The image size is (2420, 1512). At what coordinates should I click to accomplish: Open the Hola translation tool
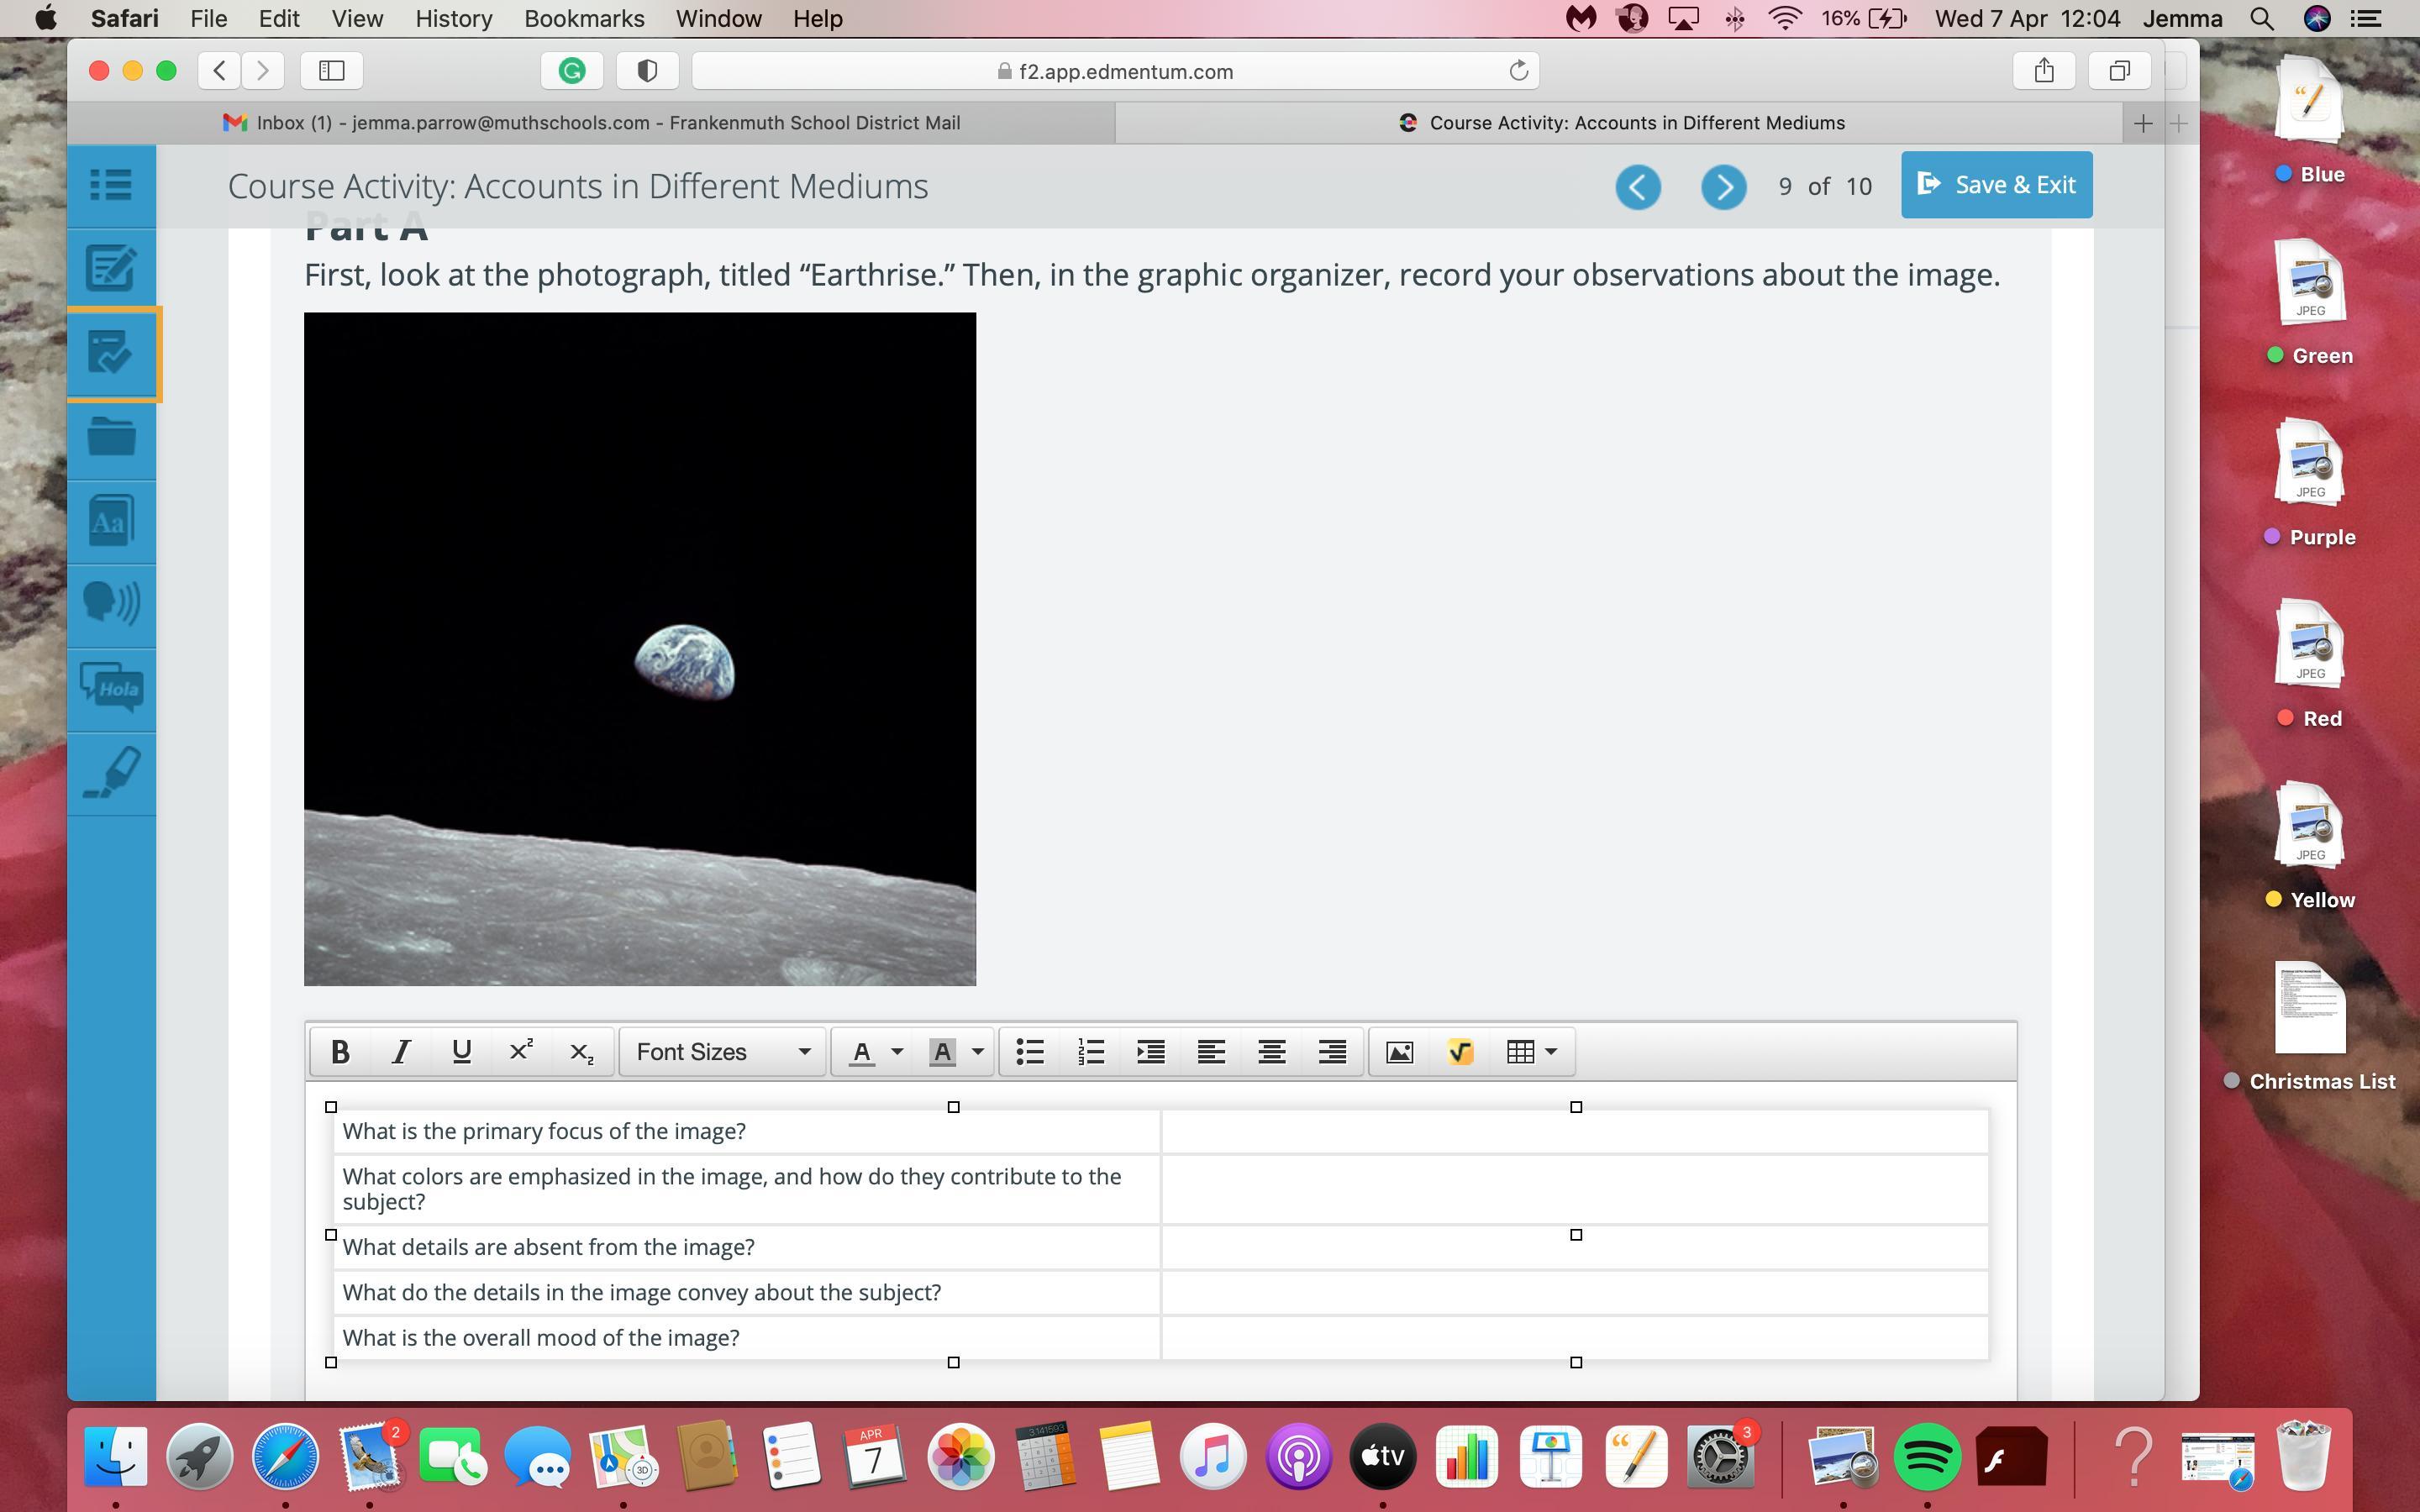[x=111, y=688]
